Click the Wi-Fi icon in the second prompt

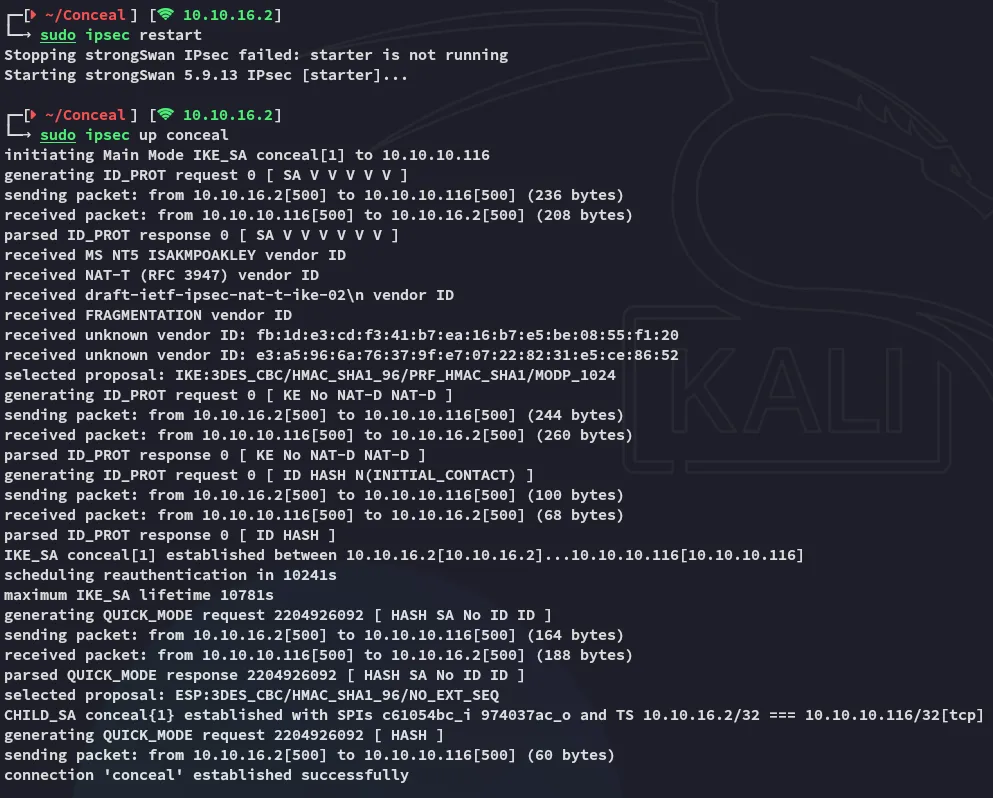pos(165,115)
